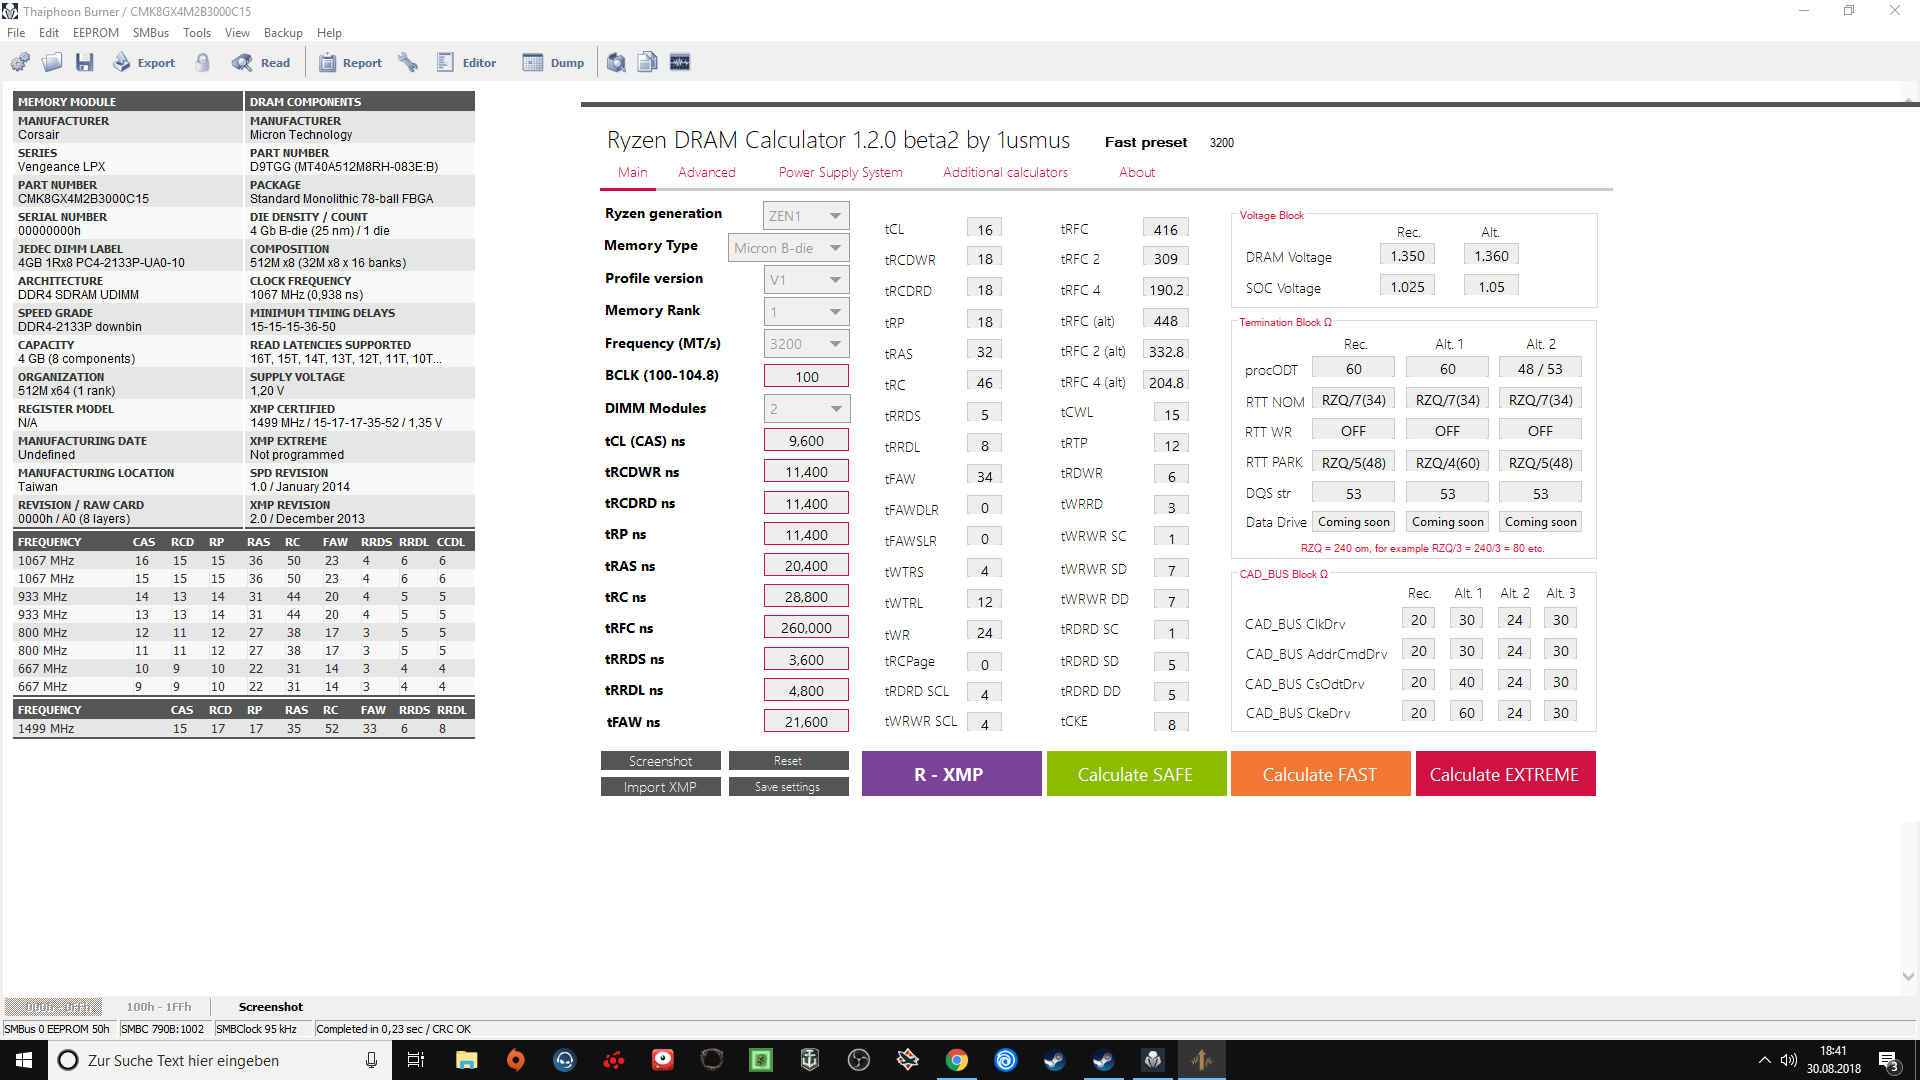Click the Reset button
Viewport: 1920px width, 1080px height.
(x=788, y=761)
